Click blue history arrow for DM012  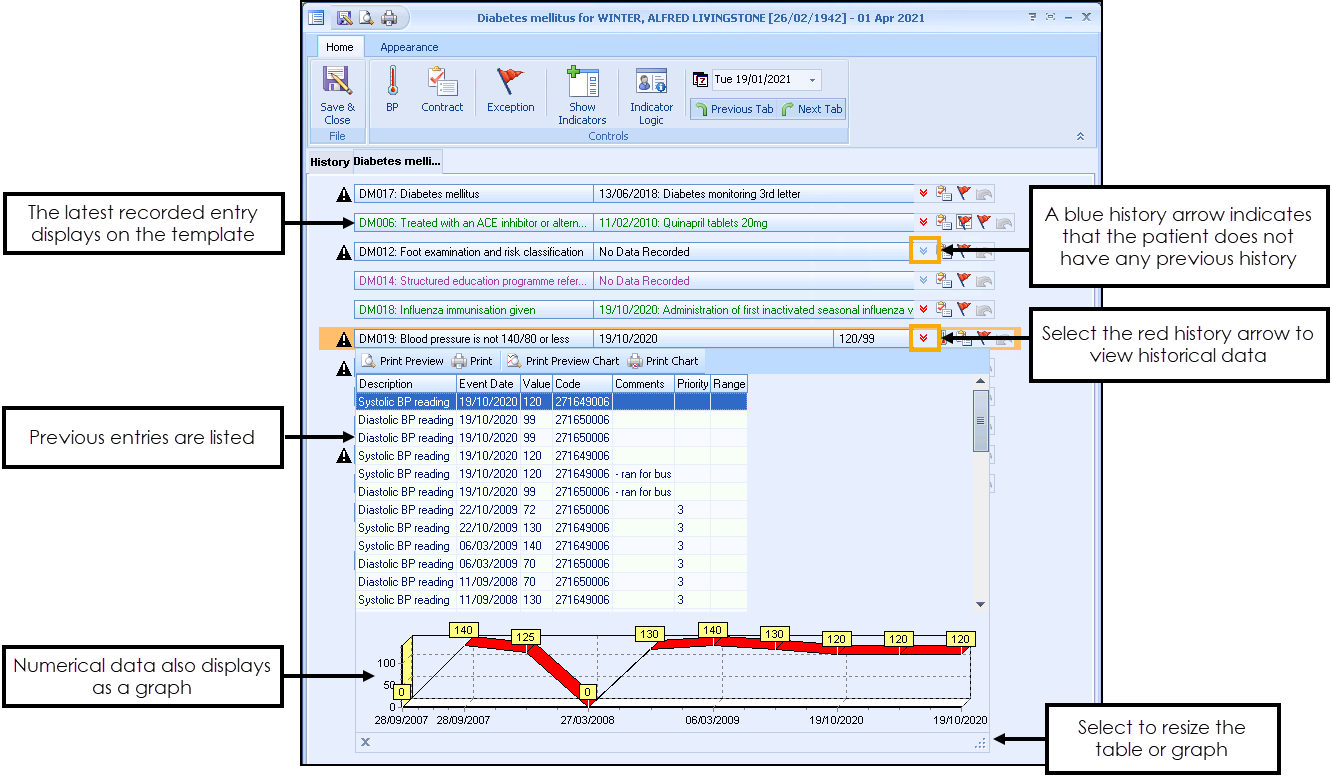coord(924,252)
